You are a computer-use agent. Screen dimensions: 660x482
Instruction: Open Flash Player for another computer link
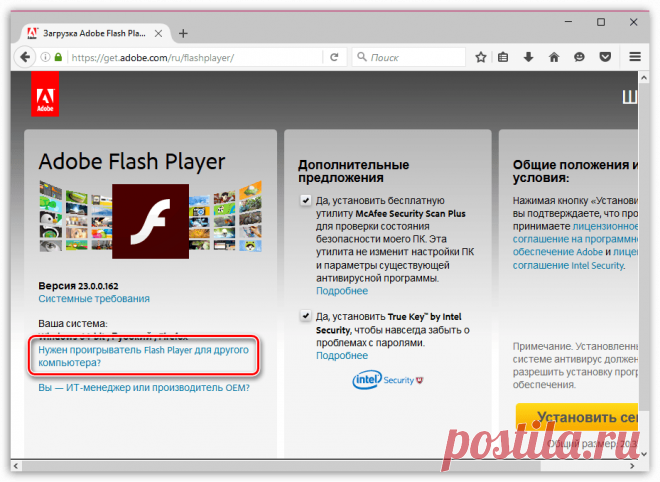(x=143, y=356)
